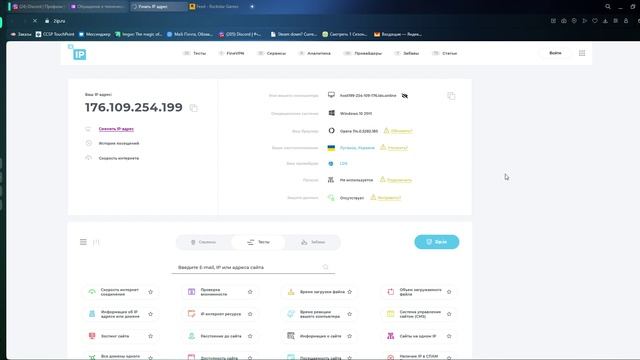Screen dimensions: 640x360
Task: Click the 2ip site logo
Action: point(78,53)
